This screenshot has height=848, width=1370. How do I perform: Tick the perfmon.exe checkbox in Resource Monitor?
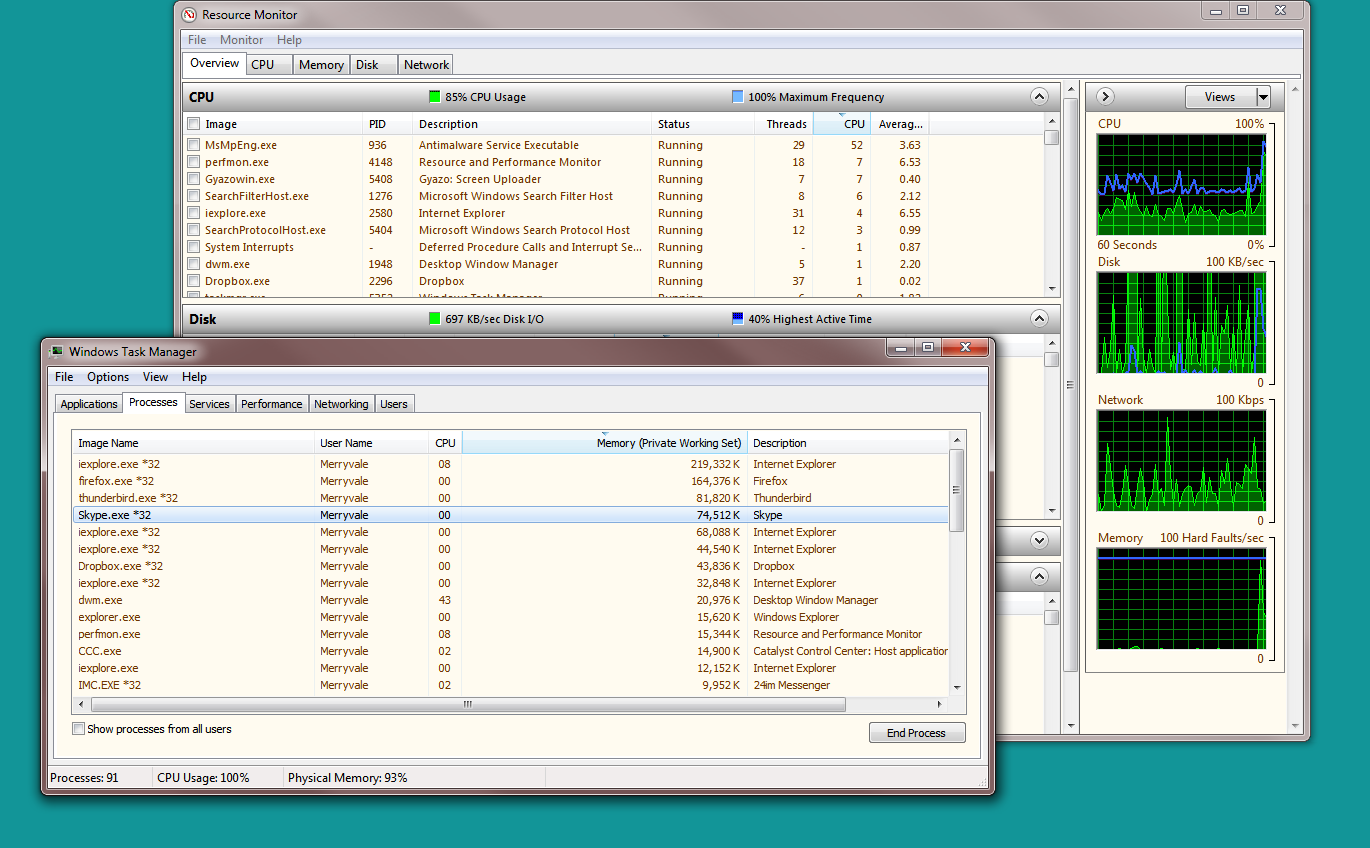193,162
